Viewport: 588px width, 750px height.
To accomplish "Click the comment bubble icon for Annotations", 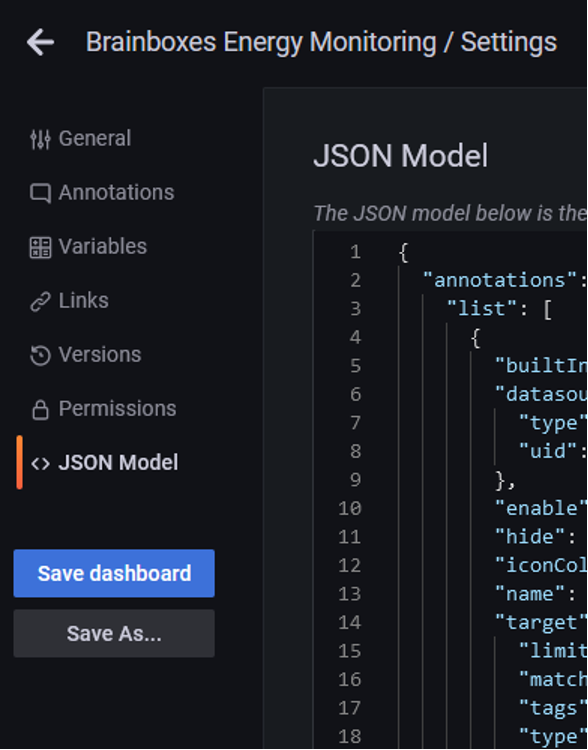I will 40,193.
